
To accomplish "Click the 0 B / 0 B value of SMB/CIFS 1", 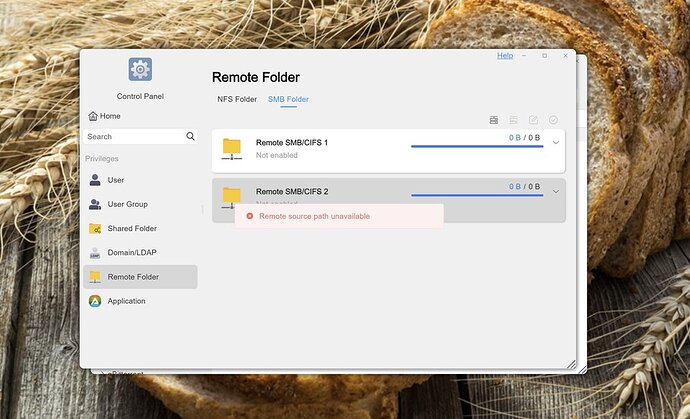I will (x=524, y=138).
